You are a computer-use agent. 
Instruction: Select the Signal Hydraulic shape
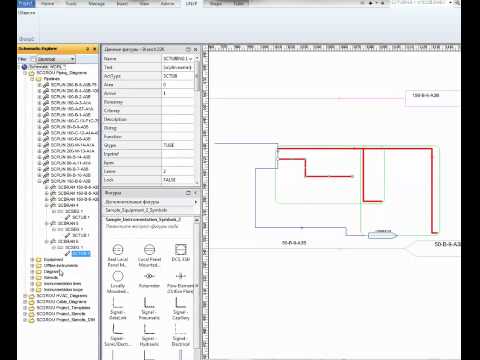tap(149, 335)
